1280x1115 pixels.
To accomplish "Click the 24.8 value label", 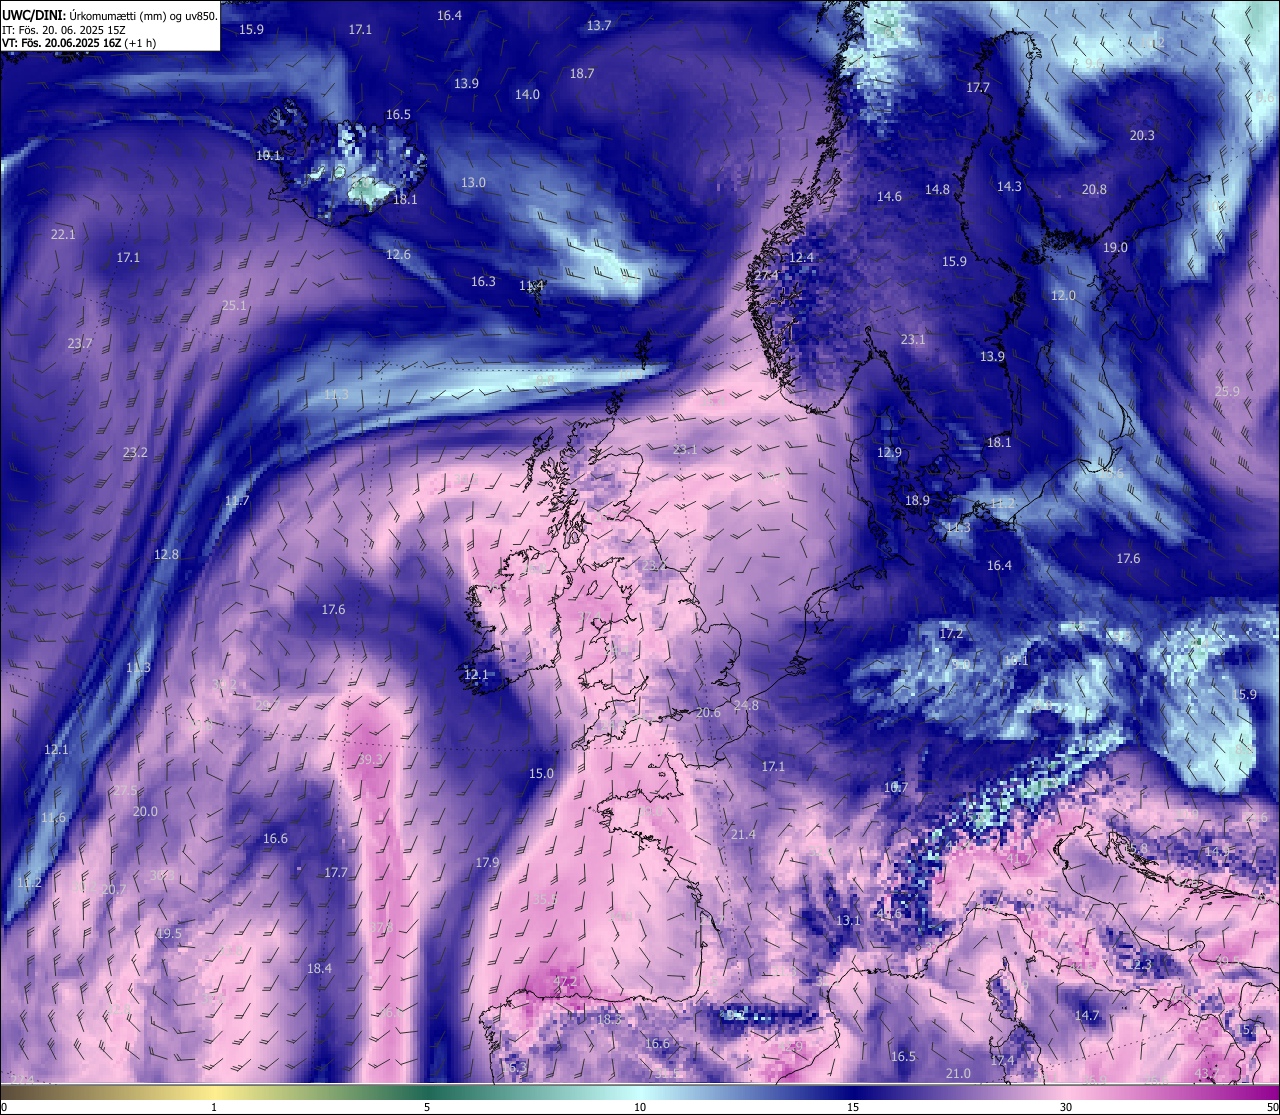I will pos(746,706).
